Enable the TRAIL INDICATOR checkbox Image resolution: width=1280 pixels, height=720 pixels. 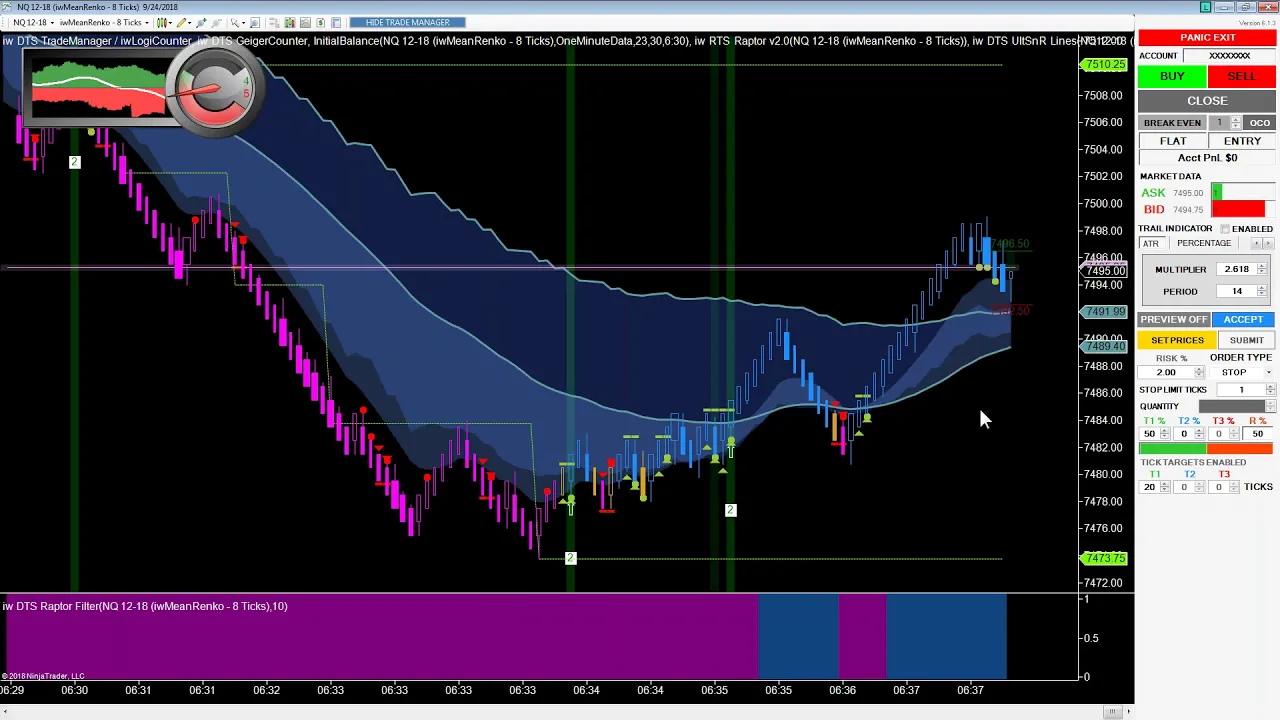(x=1225, y=229)
